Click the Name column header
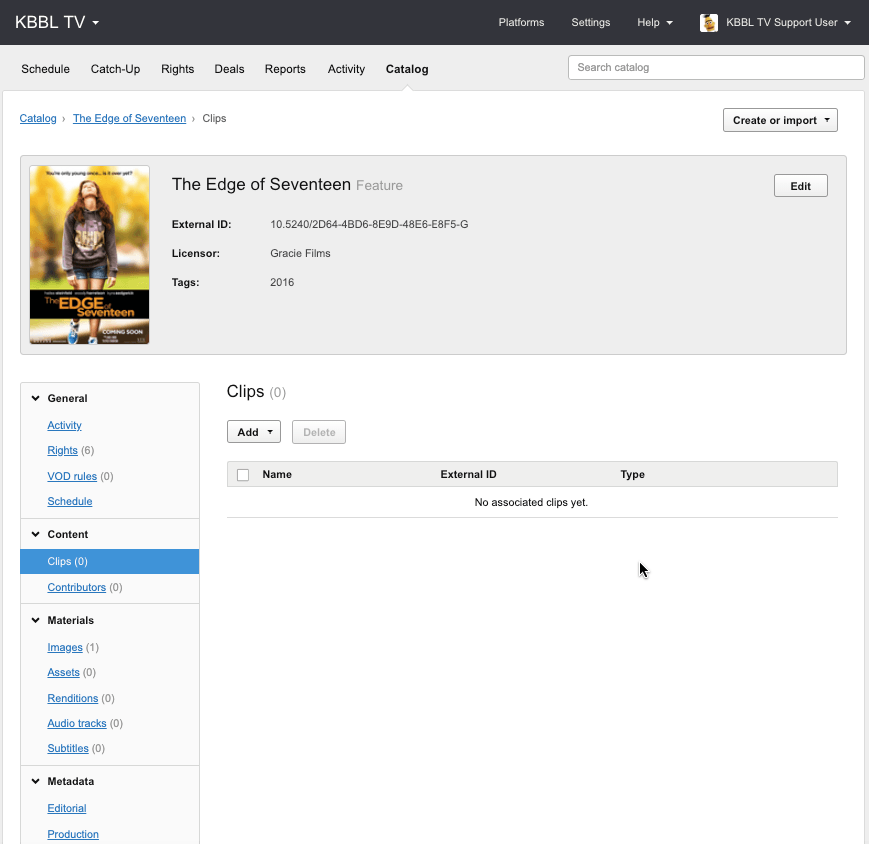This screenshot has height=844, width=869. point(277,474)
